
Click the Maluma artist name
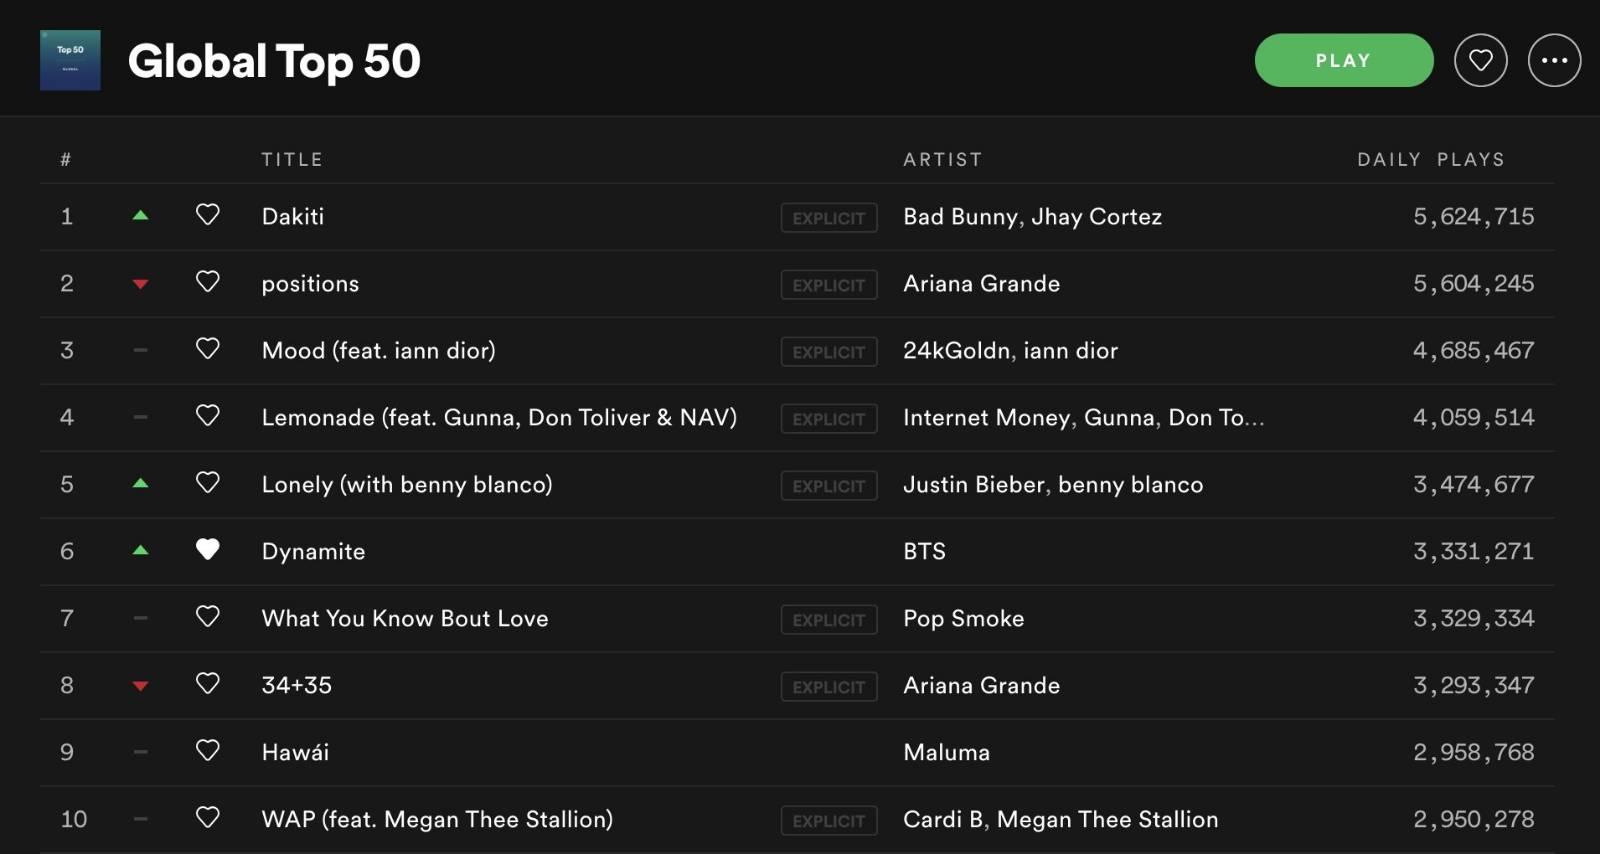point(946,753)
